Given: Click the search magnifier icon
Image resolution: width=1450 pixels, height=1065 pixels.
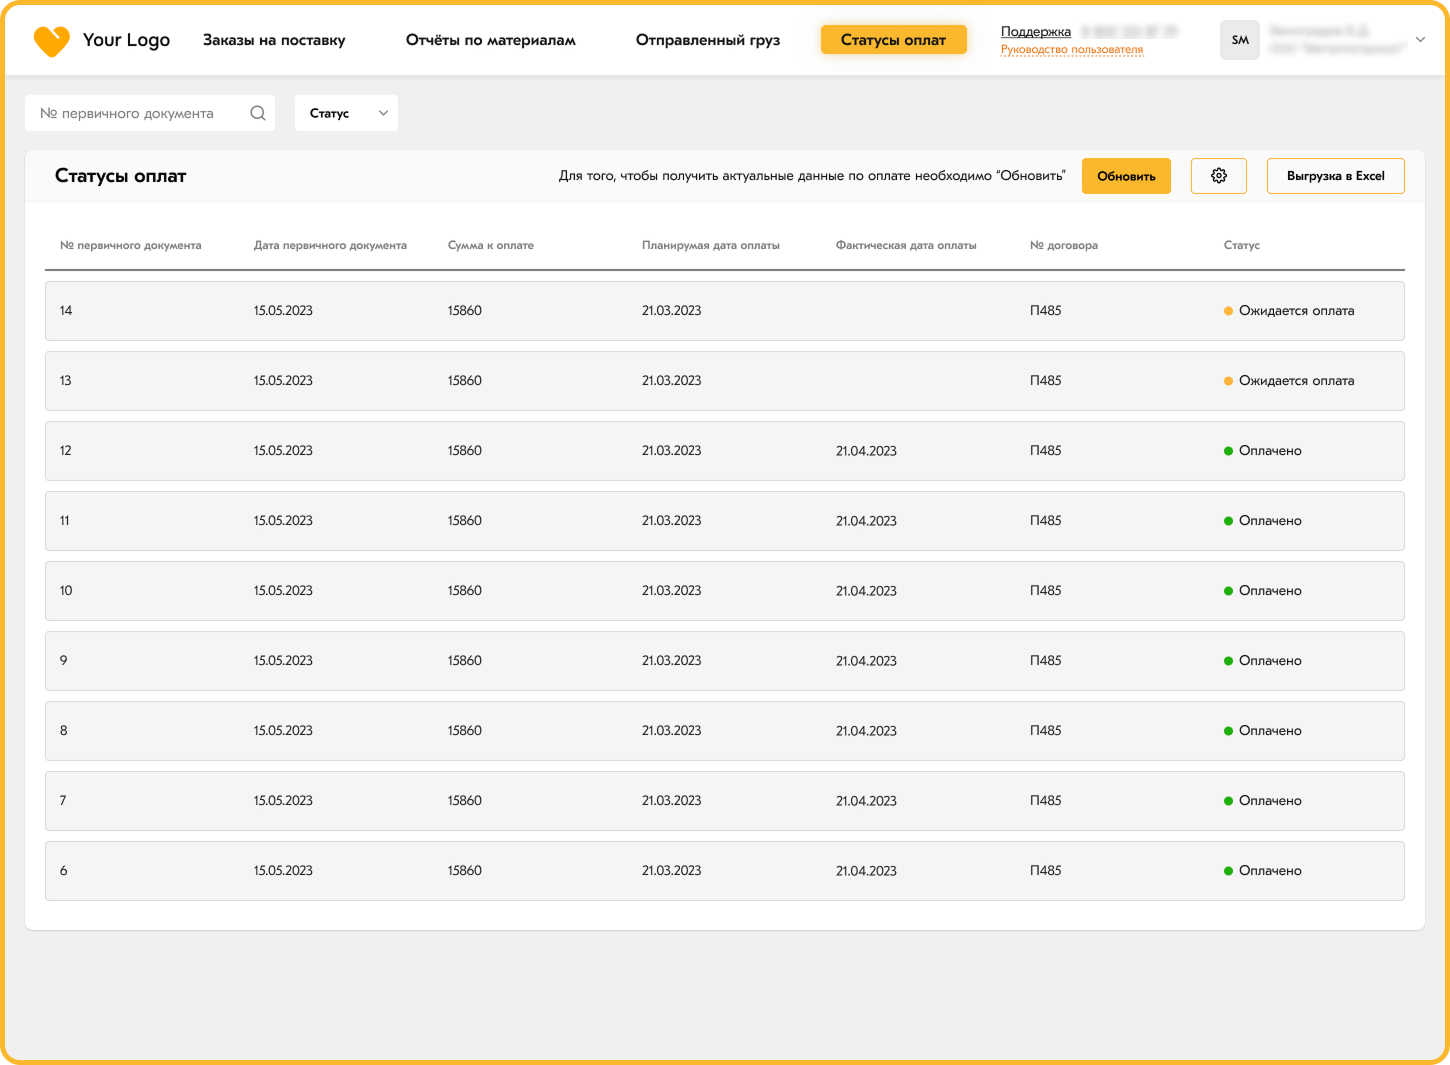Looking at the screenshot, I should coord(258,113).
